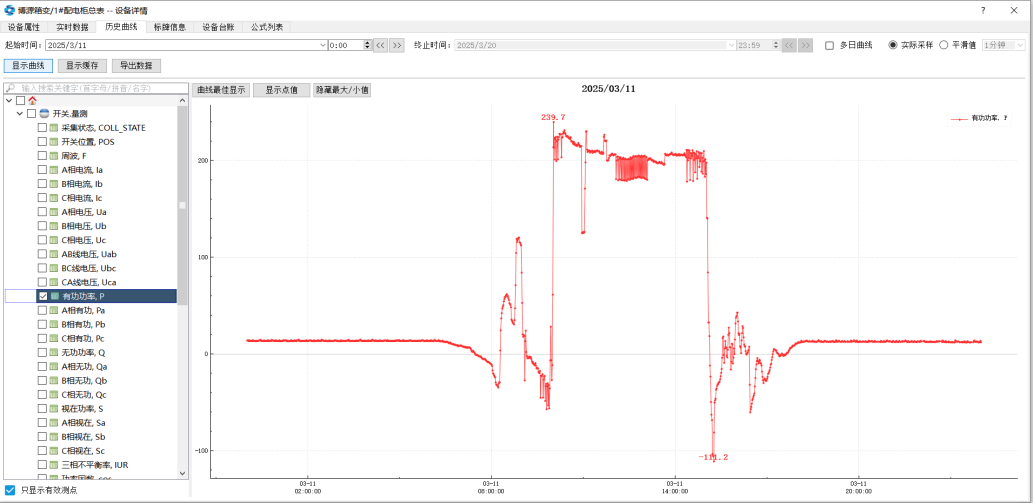Screen dimensions: 1033x503
Task: Toggle 只显示有效测点 checkbox at bottom
Action: pyautogui.click(x=10, y=490)
